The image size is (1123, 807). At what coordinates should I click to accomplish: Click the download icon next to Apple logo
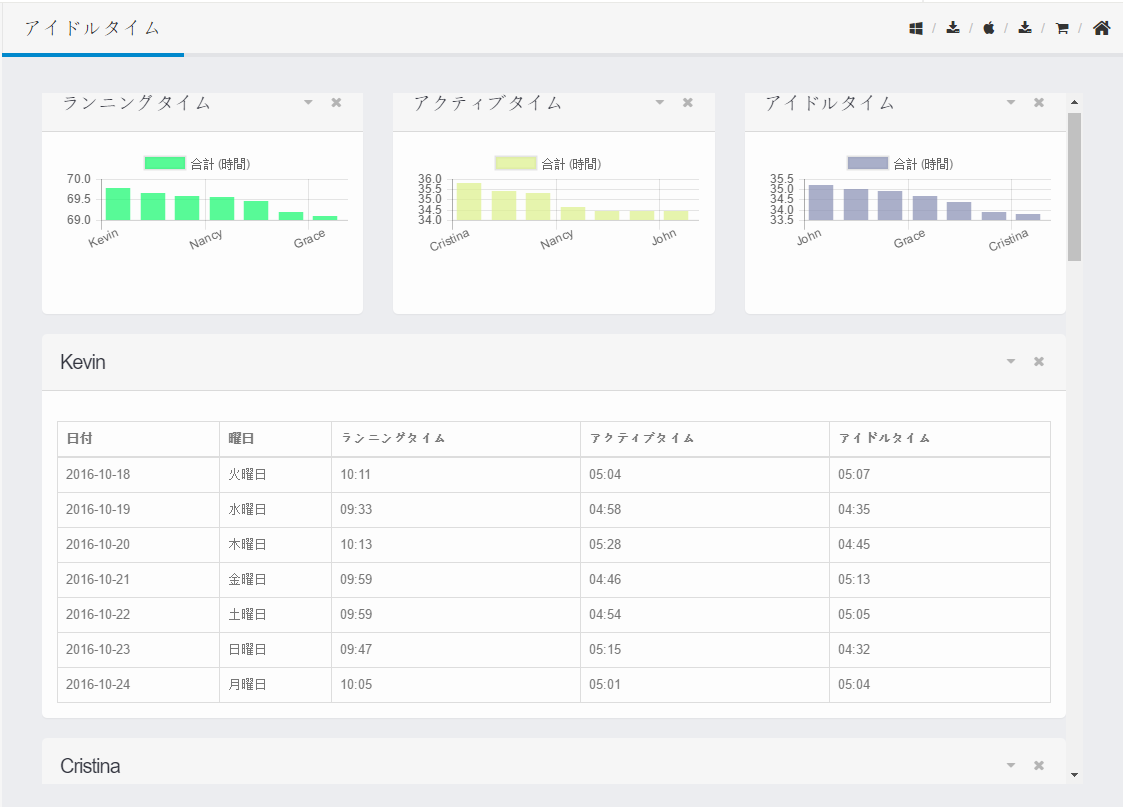(1025, 28)
